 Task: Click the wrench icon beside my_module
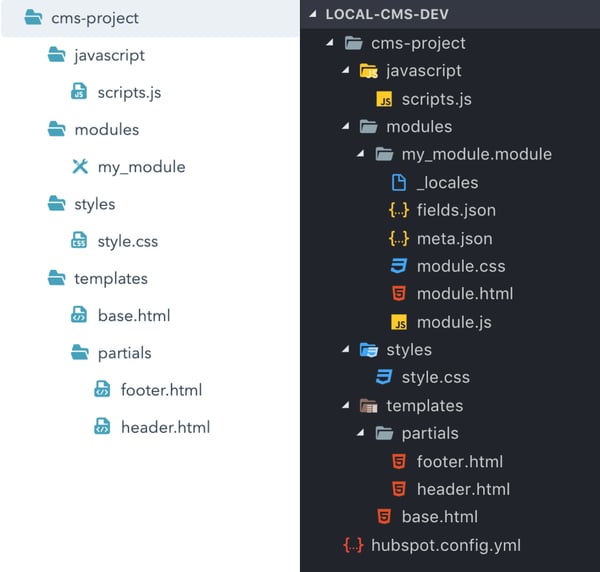click(x=80, y=166)
